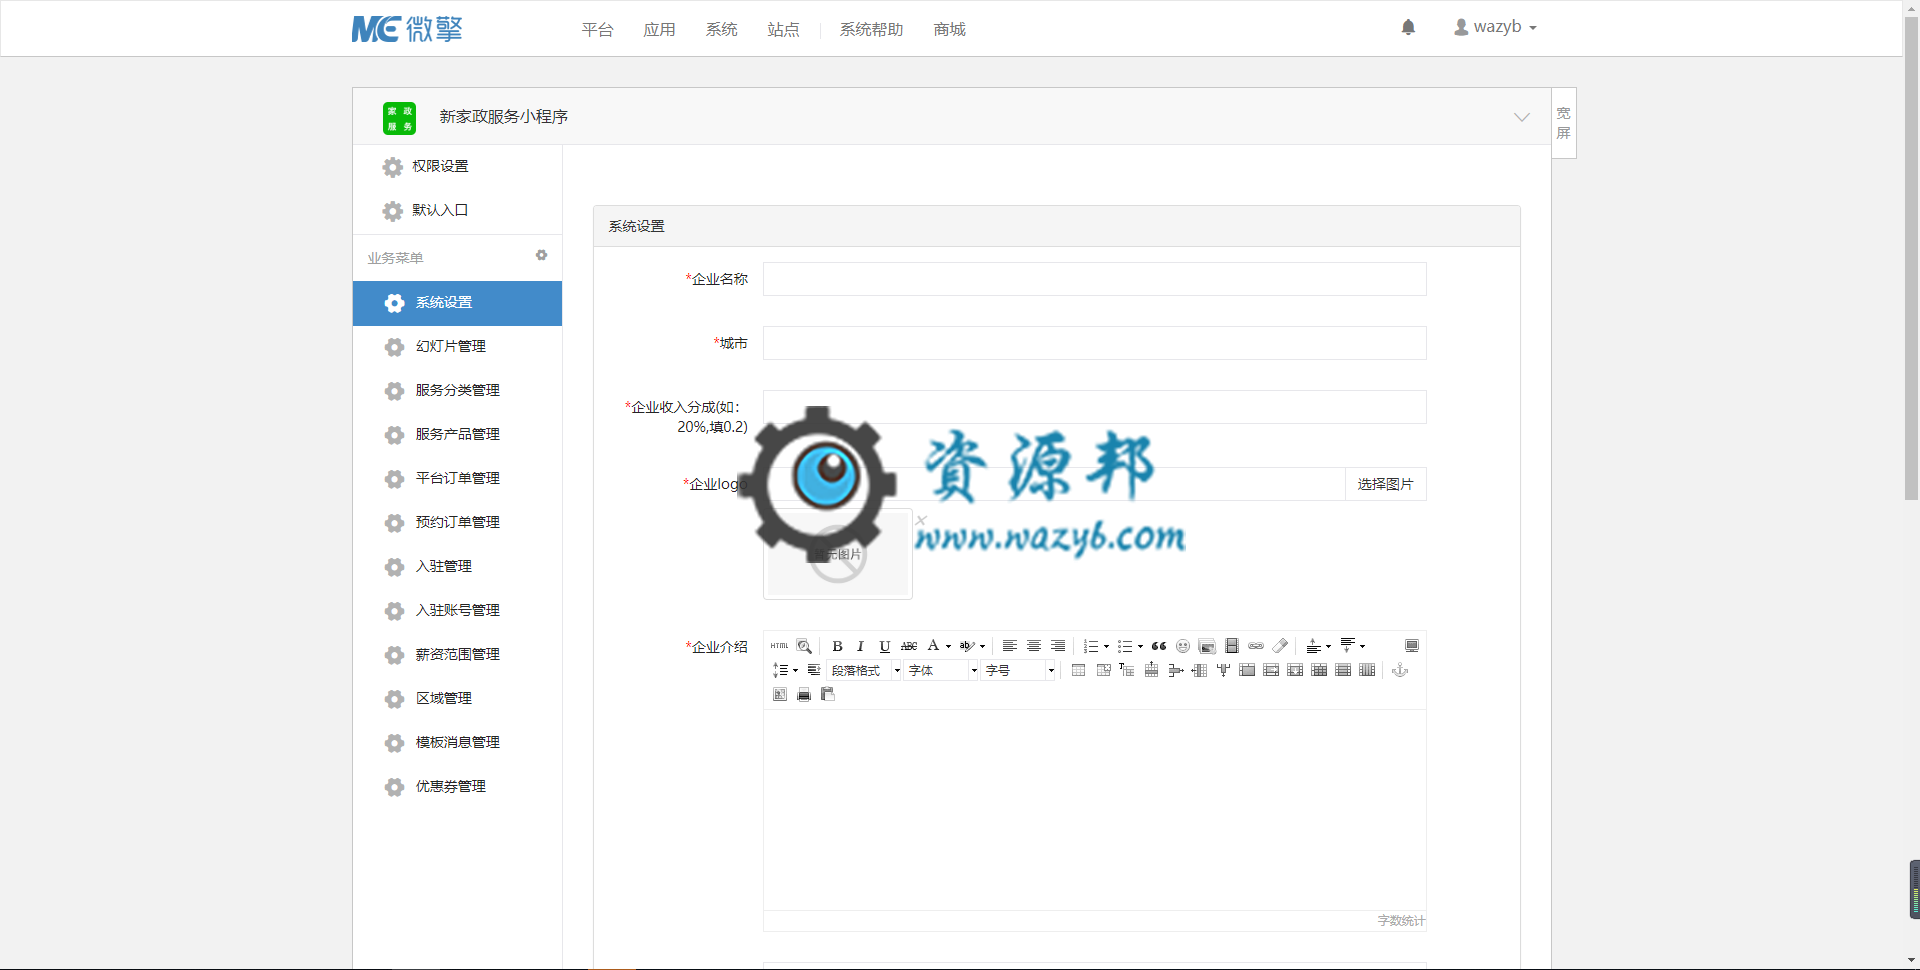Screen dimensions: 1920x970
Task: Click the 城市 input field
Action: point(1094,343)
